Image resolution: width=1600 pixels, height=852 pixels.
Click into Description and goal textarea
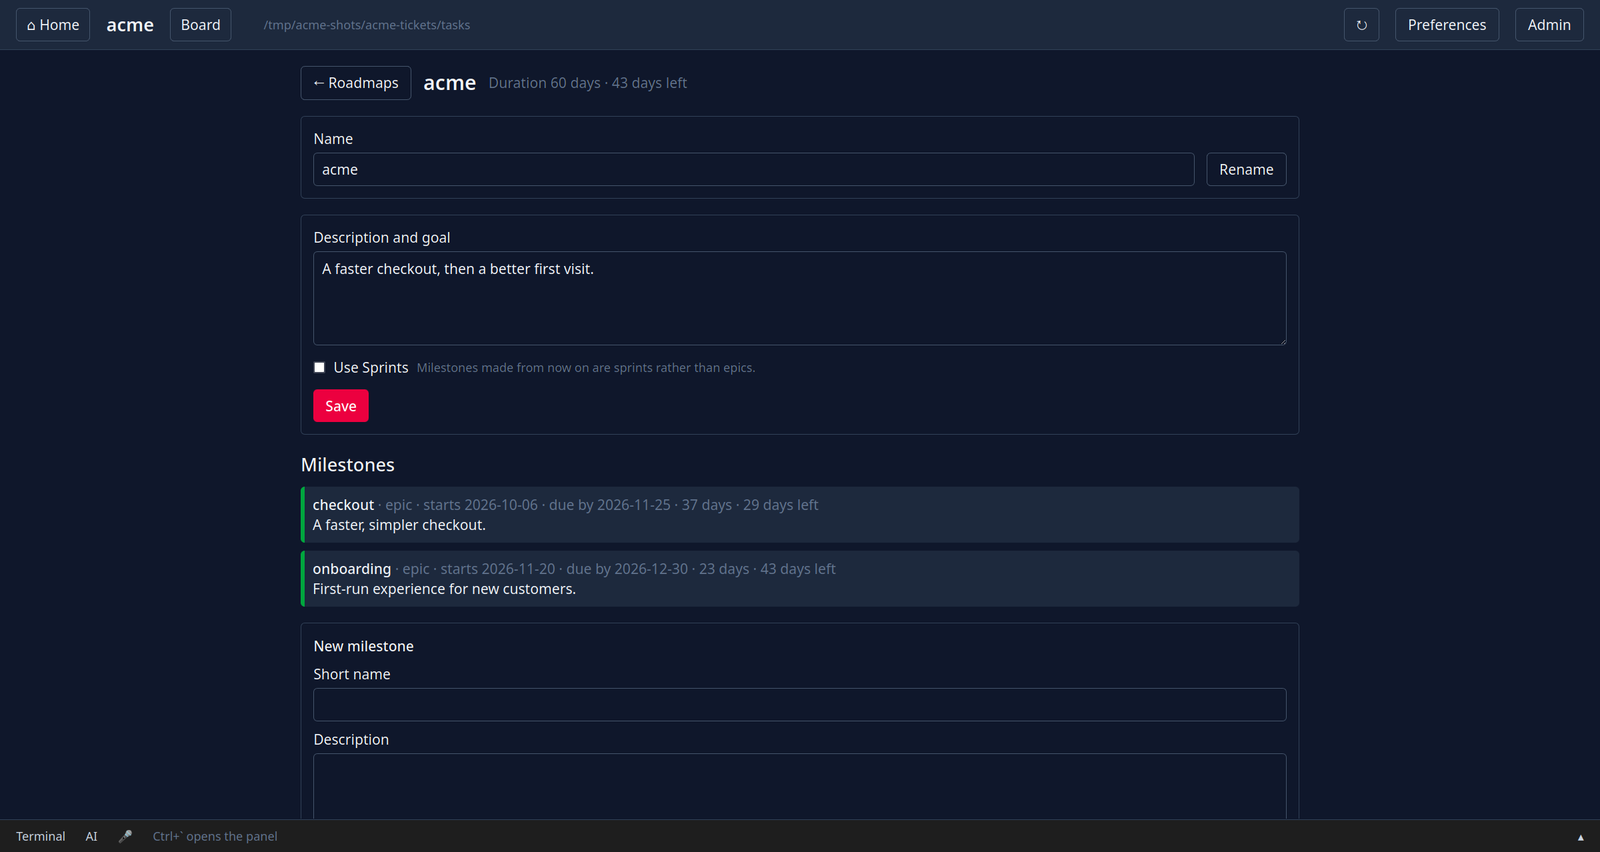coord(800,298)
